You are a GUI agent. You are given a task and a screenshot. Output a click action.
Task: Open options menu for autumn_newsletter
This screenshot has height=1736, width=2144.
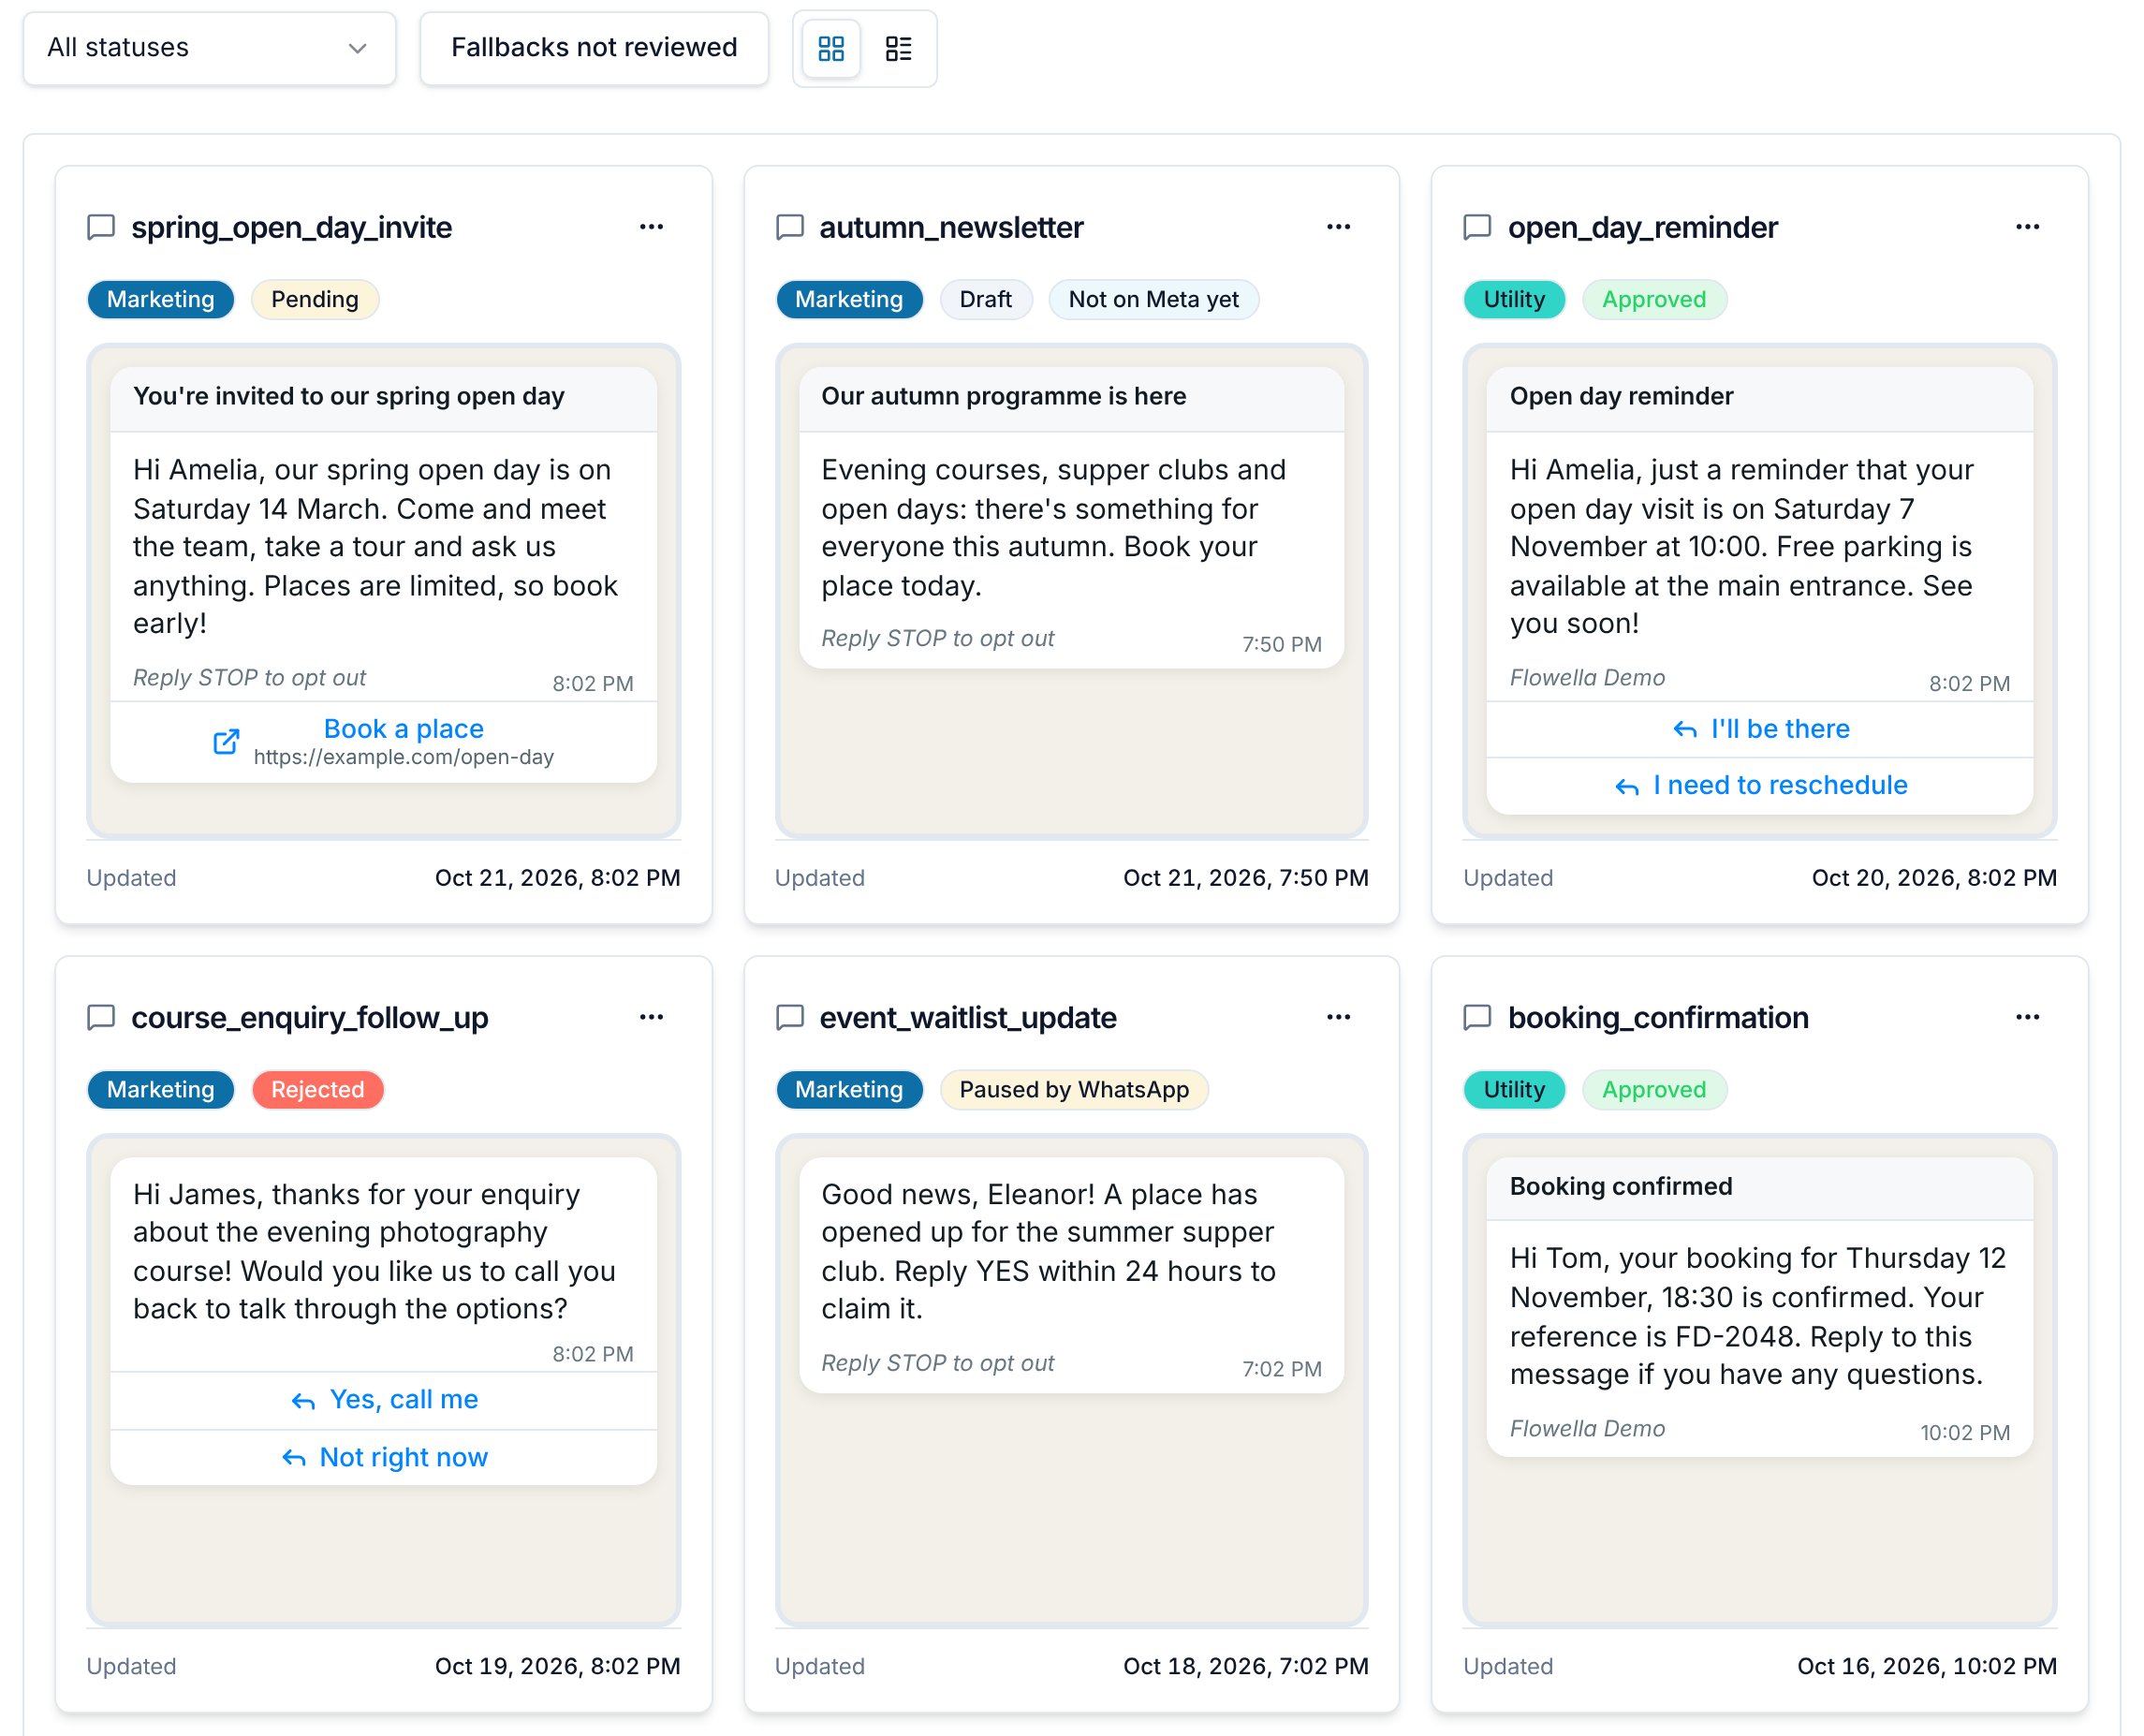(x=1338, y=227)
